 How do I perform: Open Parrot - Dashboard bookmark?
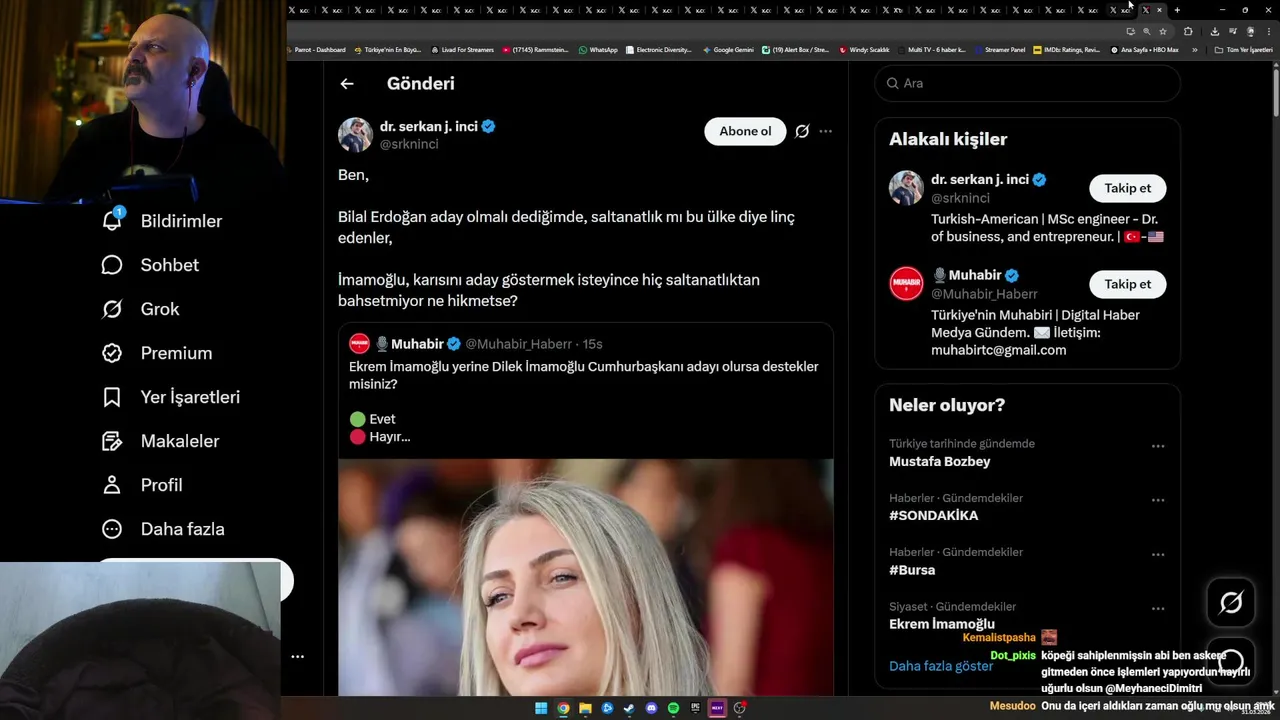[x=316, y=49]
